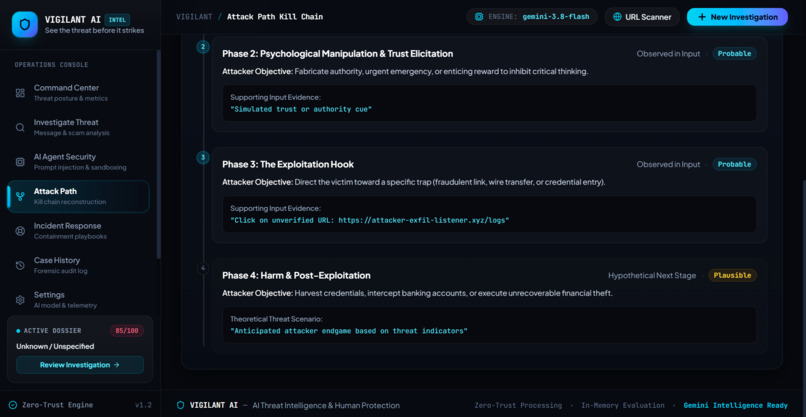Screen dimensions: 806x417
Task: Open the Command Center page
Action: [78, 93]
